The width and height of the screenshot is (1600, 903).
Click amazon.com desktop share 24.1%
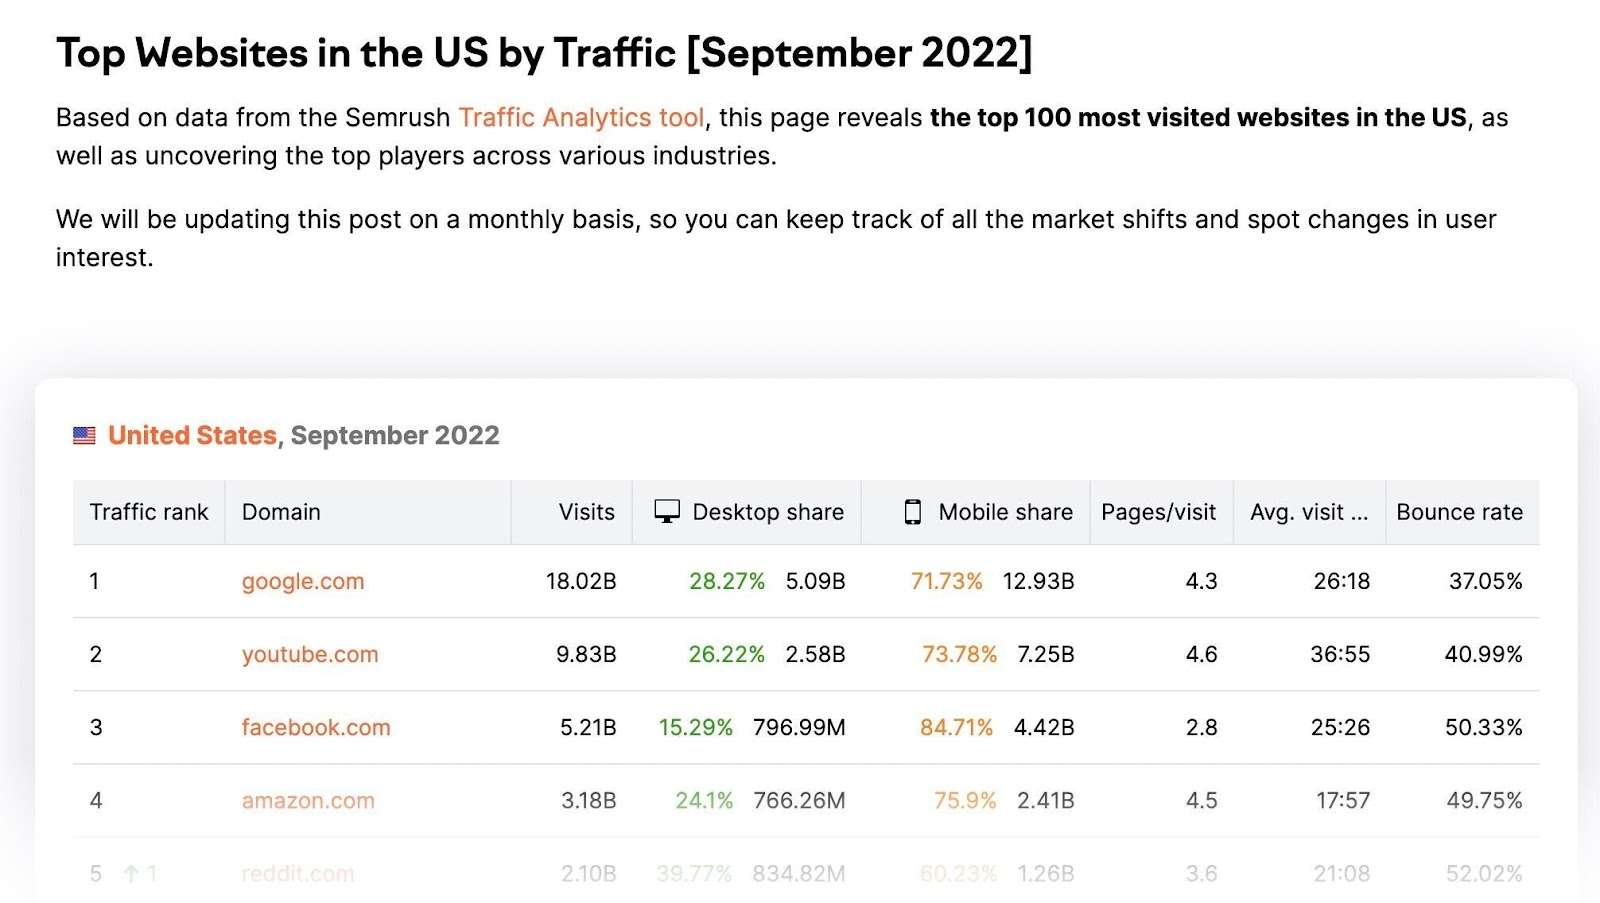click(704, 800)
